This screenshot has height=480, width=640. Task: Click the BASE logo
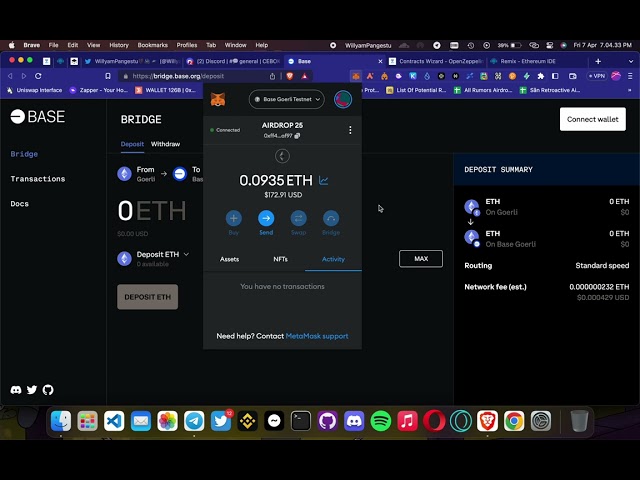tap(38, 117)
